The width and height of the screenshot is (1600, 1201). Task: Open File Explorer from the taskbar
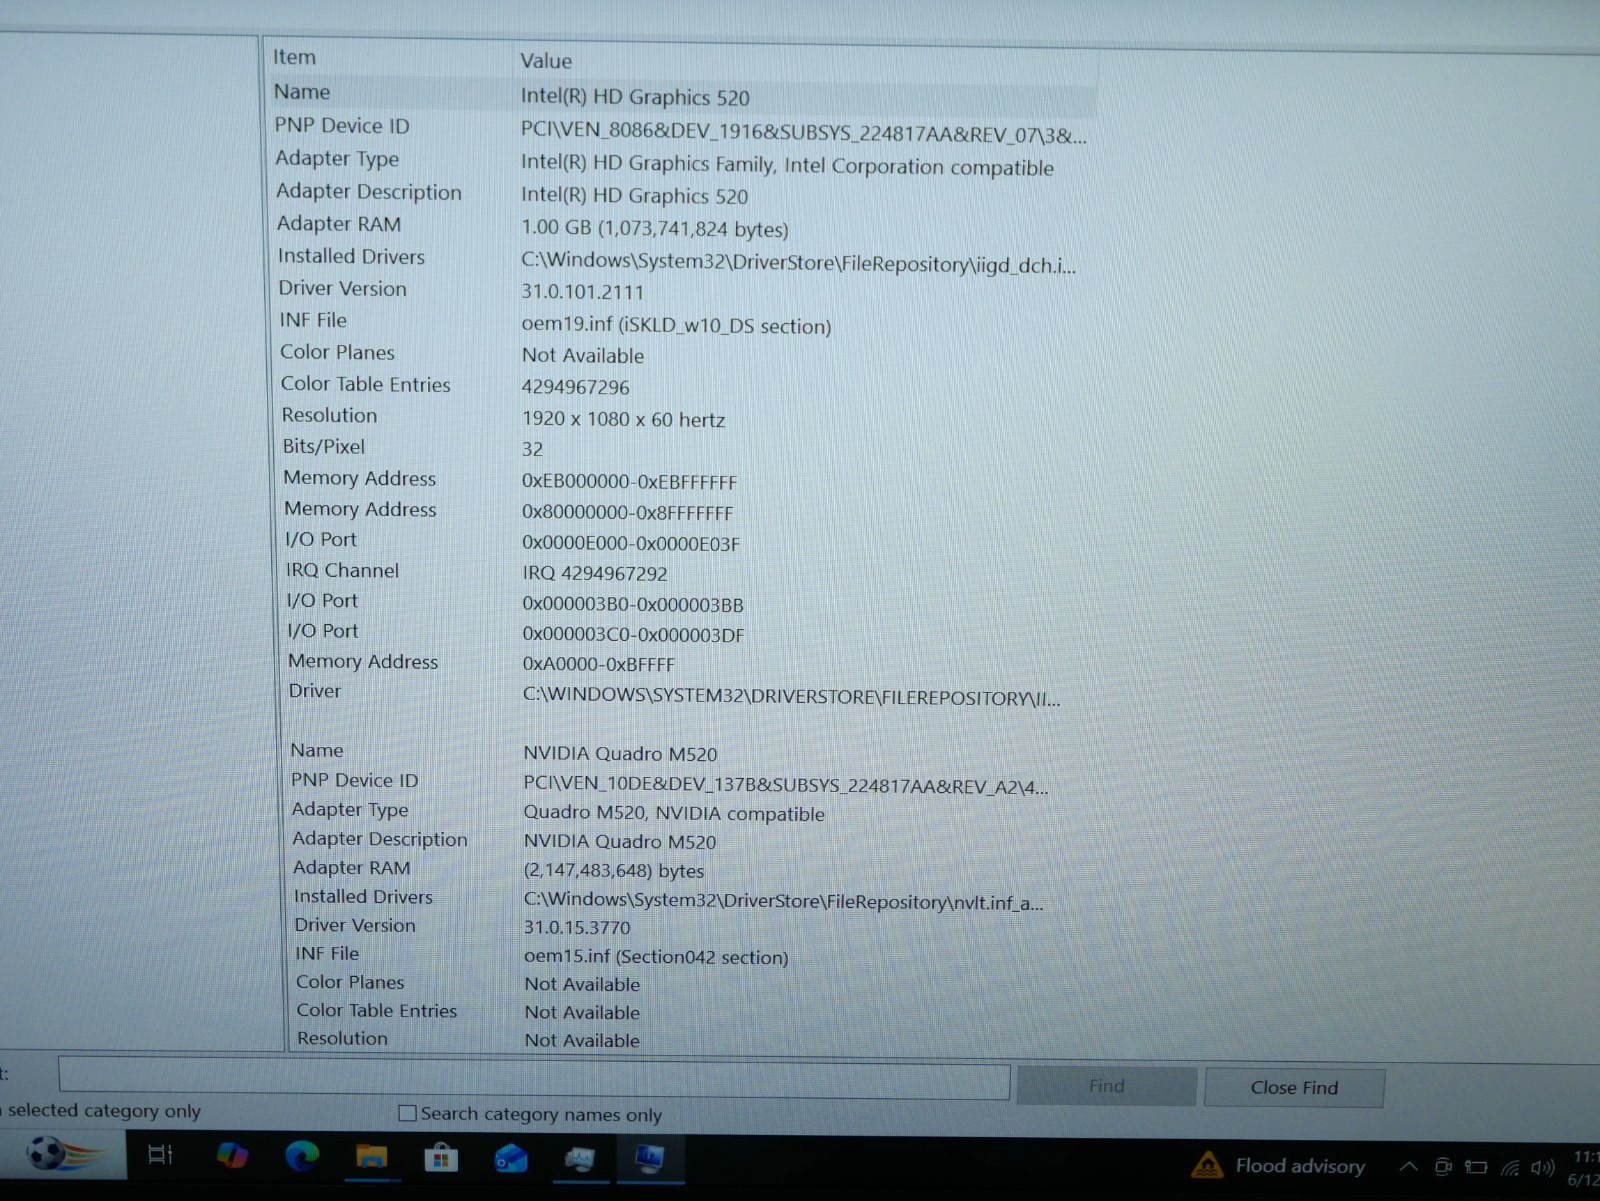click(371, 1157)
